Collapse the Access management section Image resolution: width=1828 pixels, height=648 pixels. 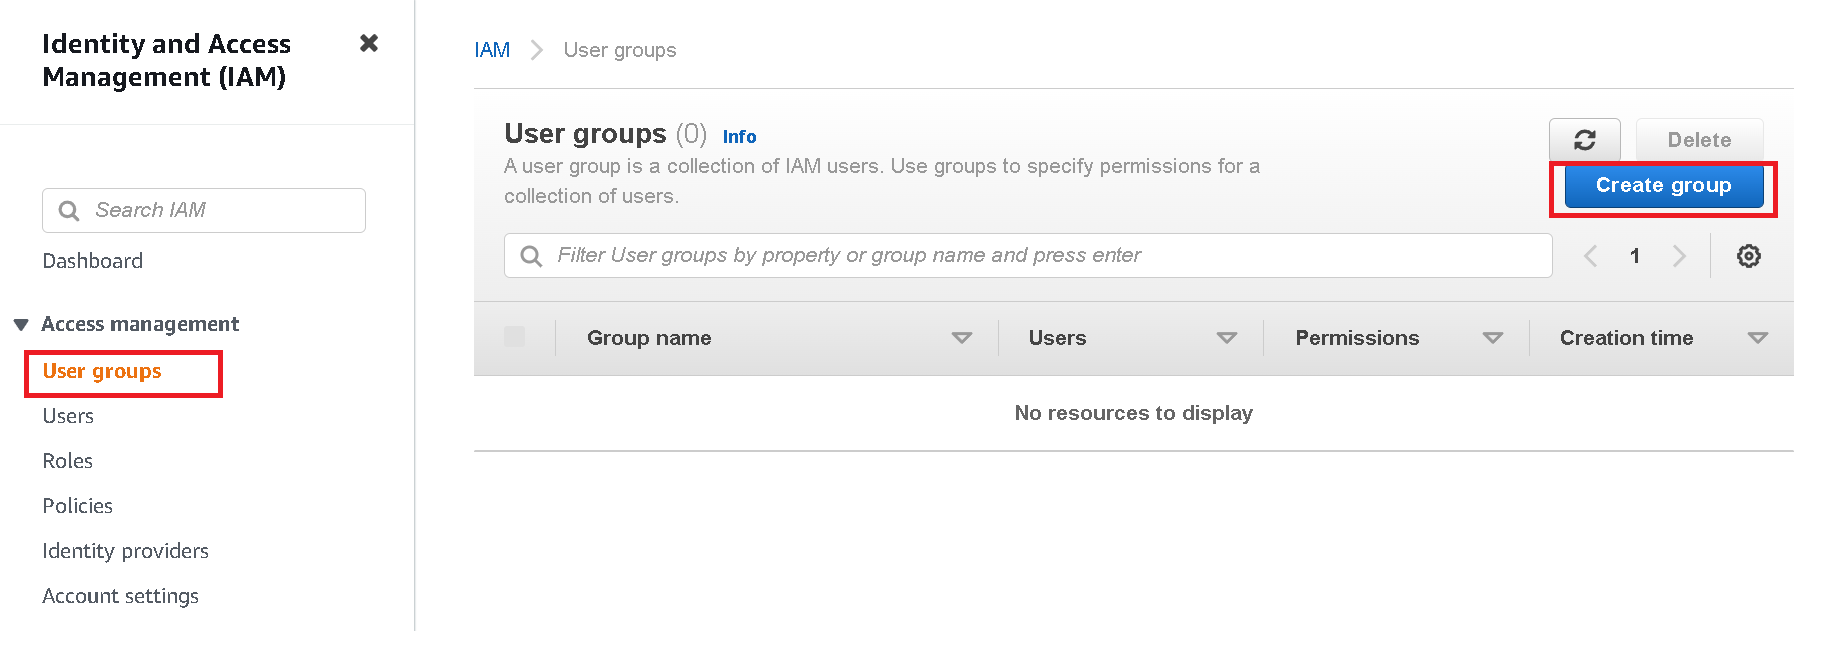21,325
